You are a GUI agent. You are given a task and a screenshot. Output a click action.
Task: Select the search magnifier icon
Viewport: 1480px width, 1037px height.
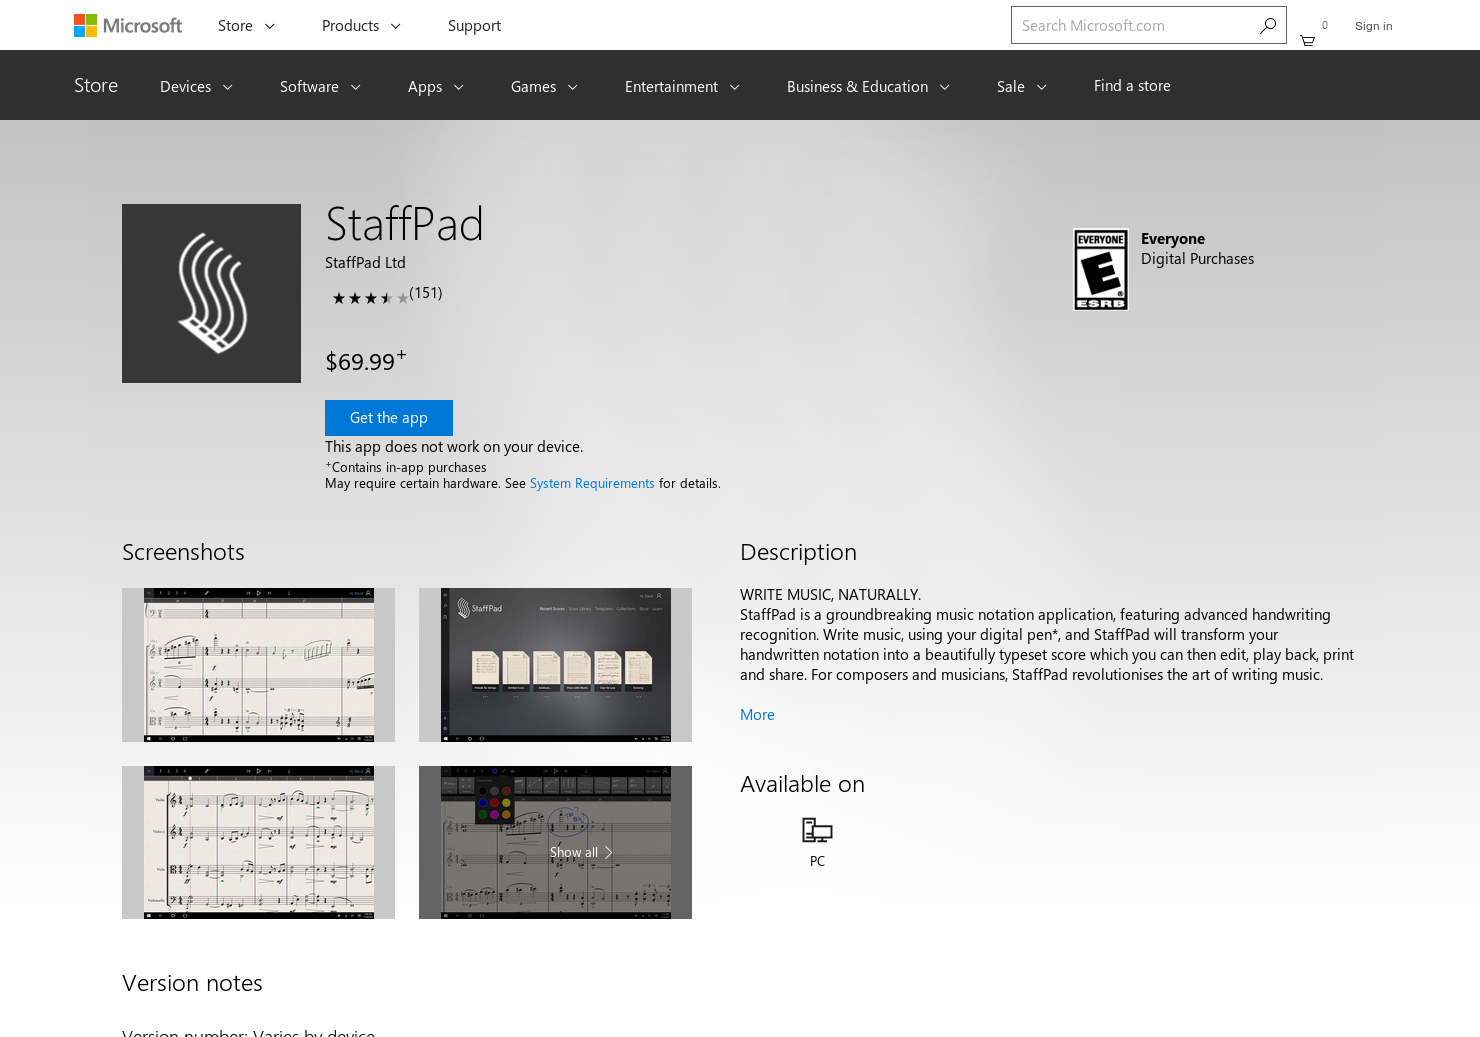point(1268,24)
